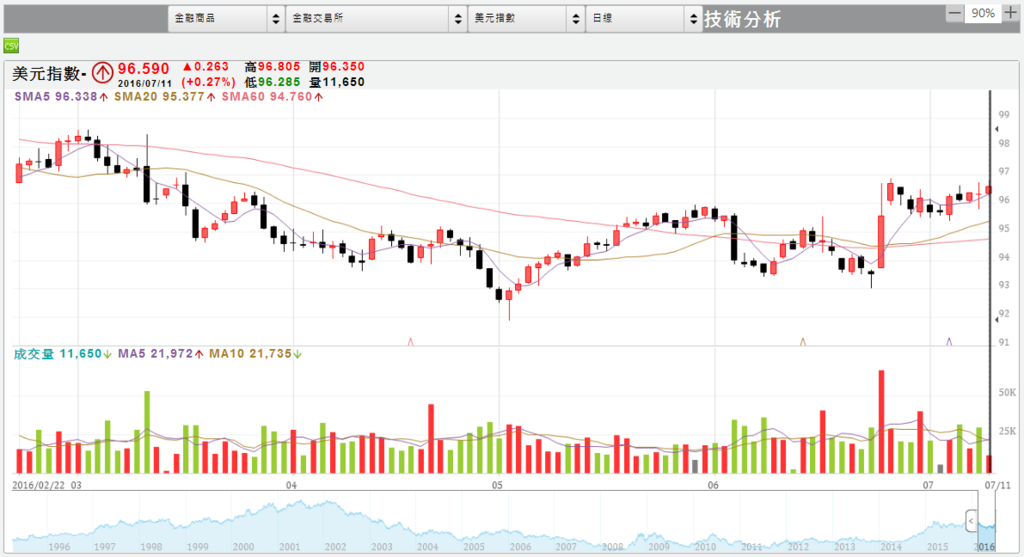Click the 2016/02/22 start date label
This screenshot has width=1024, height=557.
pyautogui.click(x=40, y=485)
